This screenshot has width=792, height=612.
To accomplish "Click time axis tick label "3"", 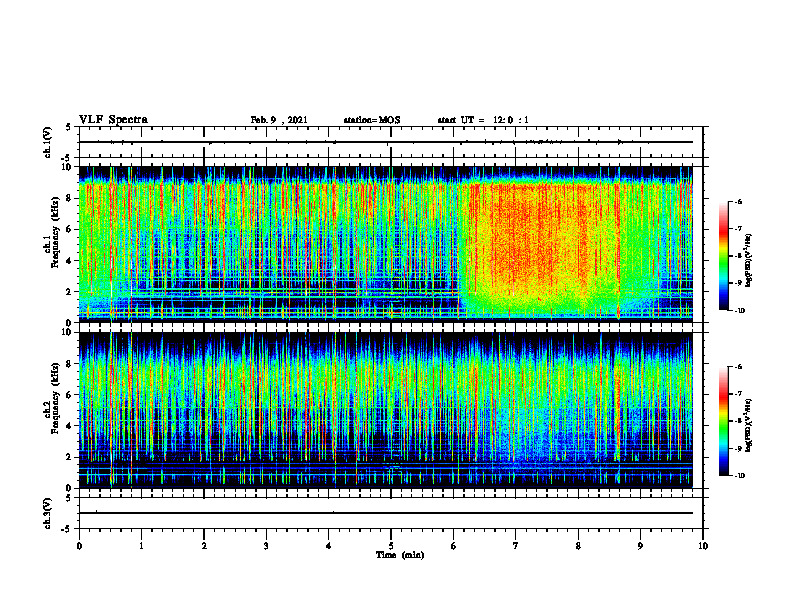I will click(x=266, y=546).
